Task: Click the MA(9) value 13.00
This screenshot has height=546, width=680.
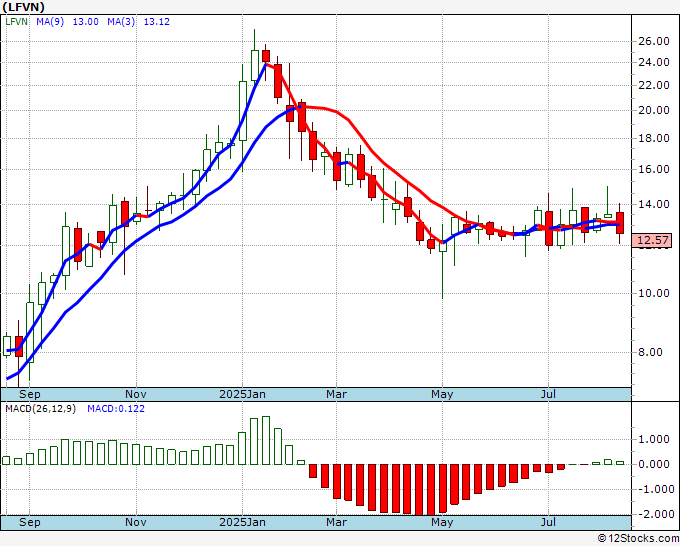Action: click(x=85, y=22)
